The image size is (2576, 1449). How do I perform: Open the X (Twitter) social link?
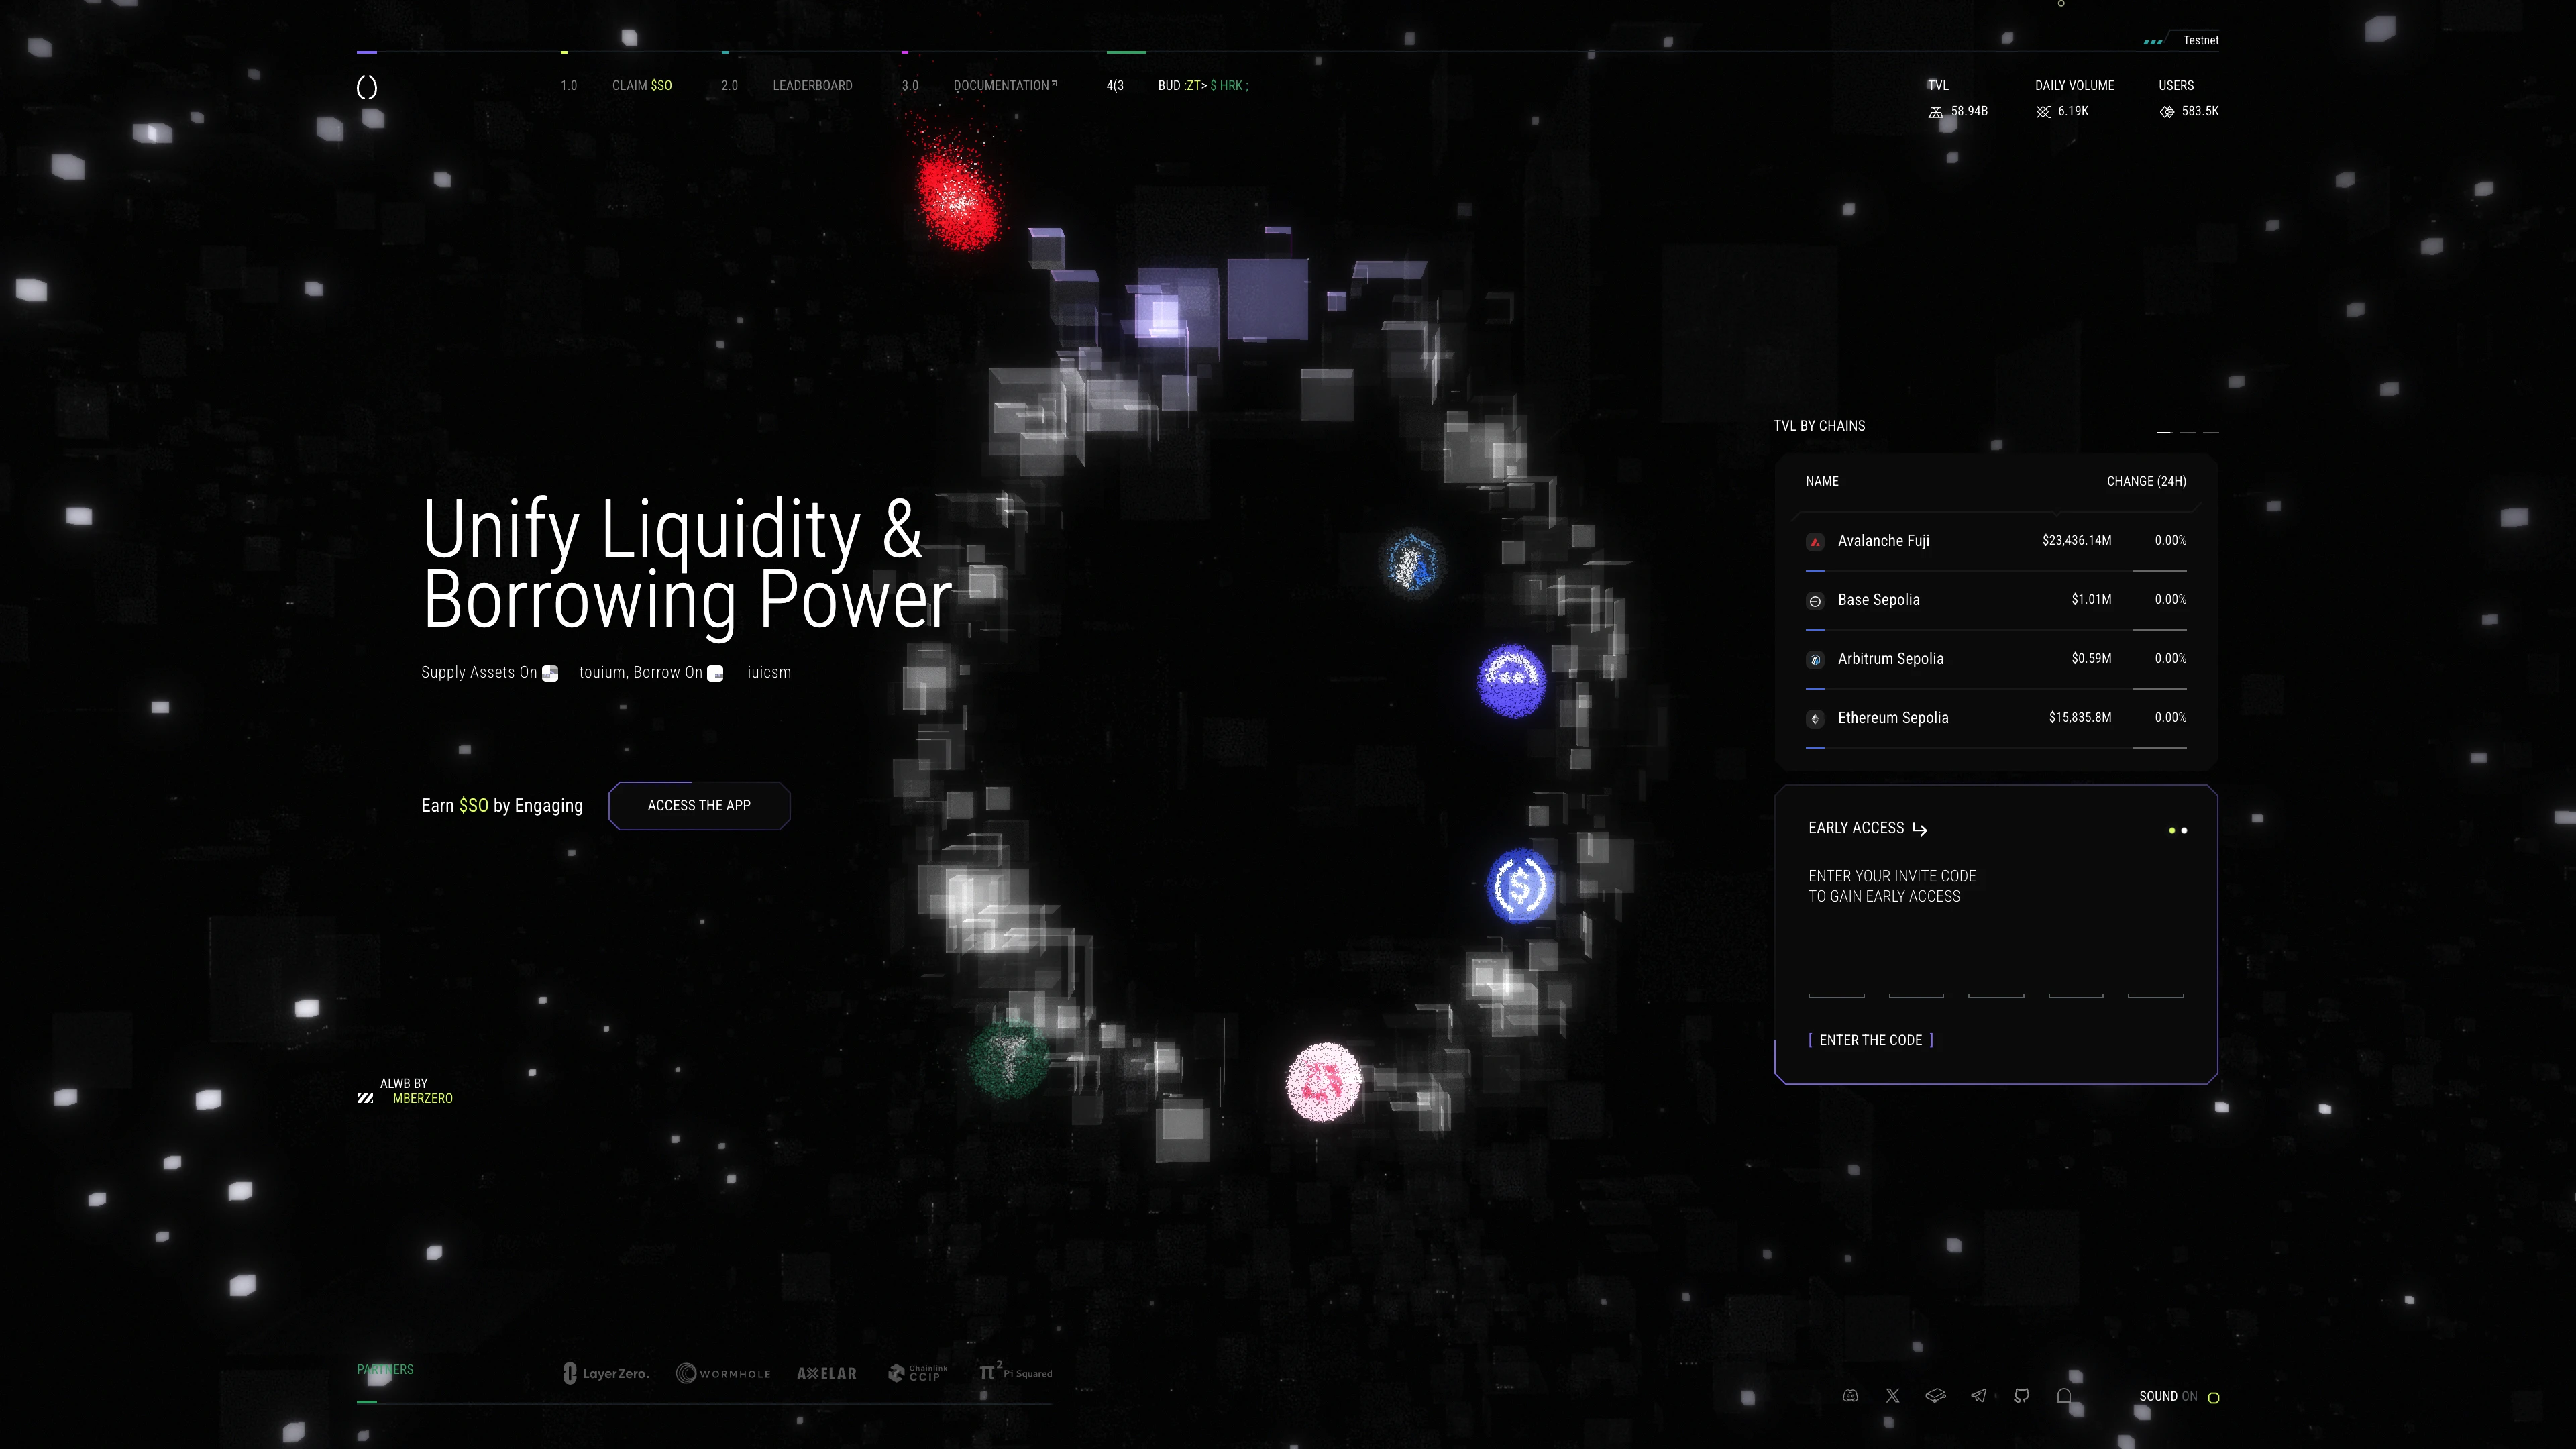1893,1397
